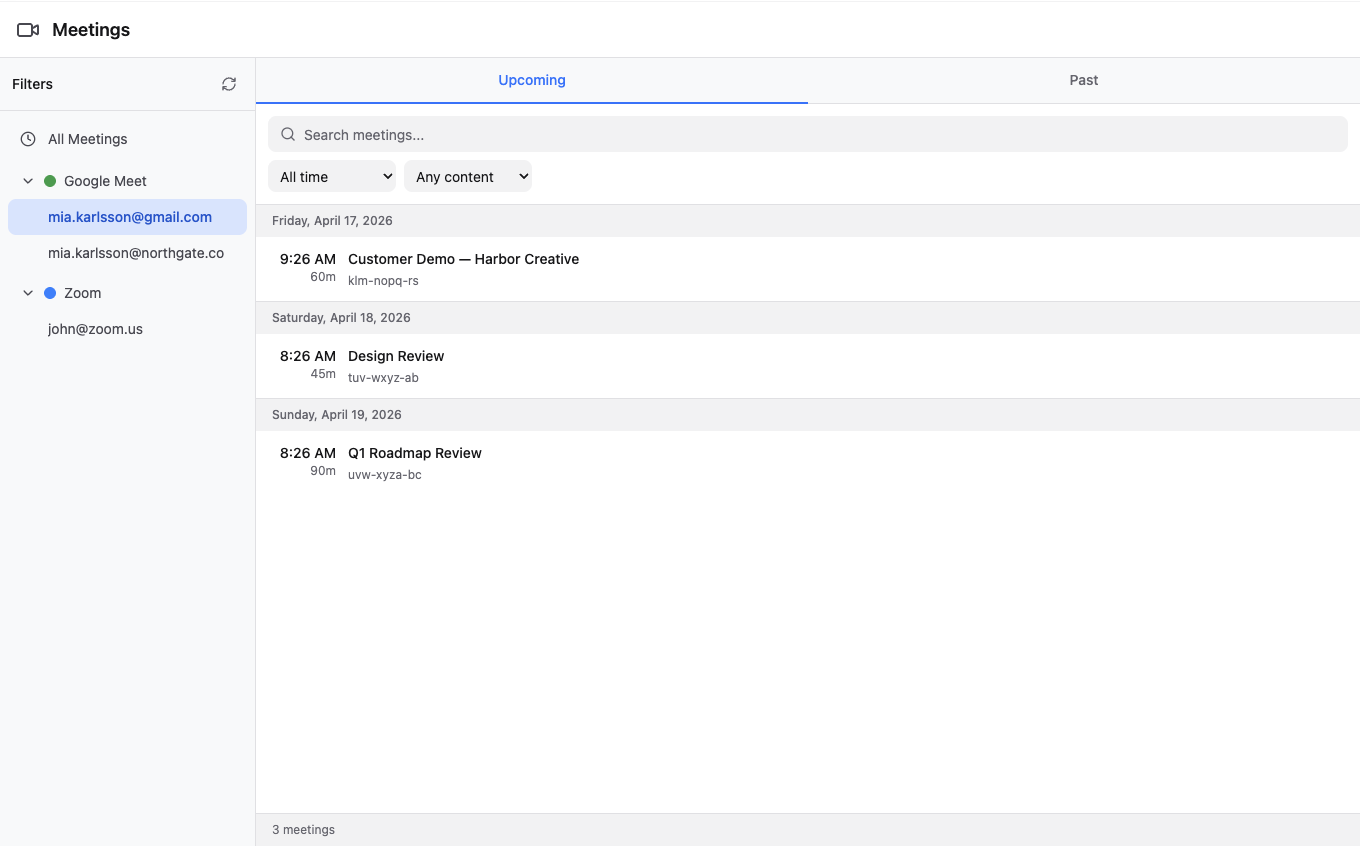Open the Any content filter dropdown
The width and height of the screenshot is (1360, 846).
click(468, 176)
